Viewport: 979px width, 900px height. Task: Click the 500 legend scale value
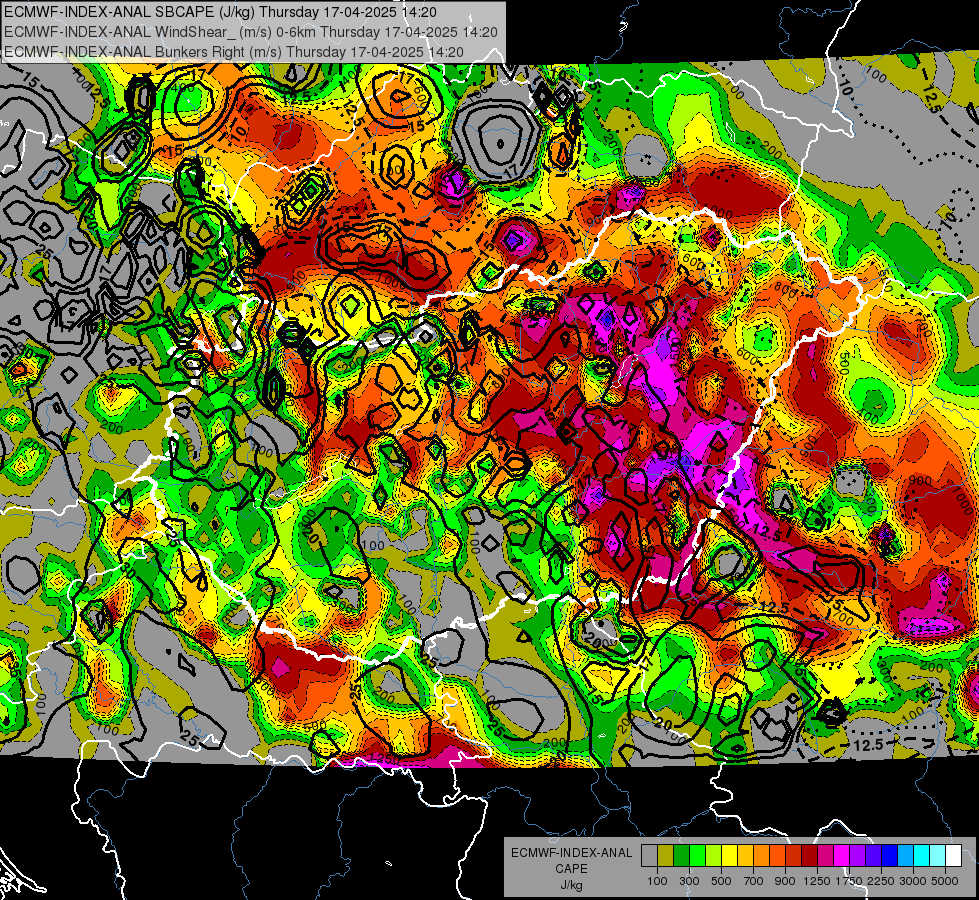pyautogui.click(x=721, y=881)
